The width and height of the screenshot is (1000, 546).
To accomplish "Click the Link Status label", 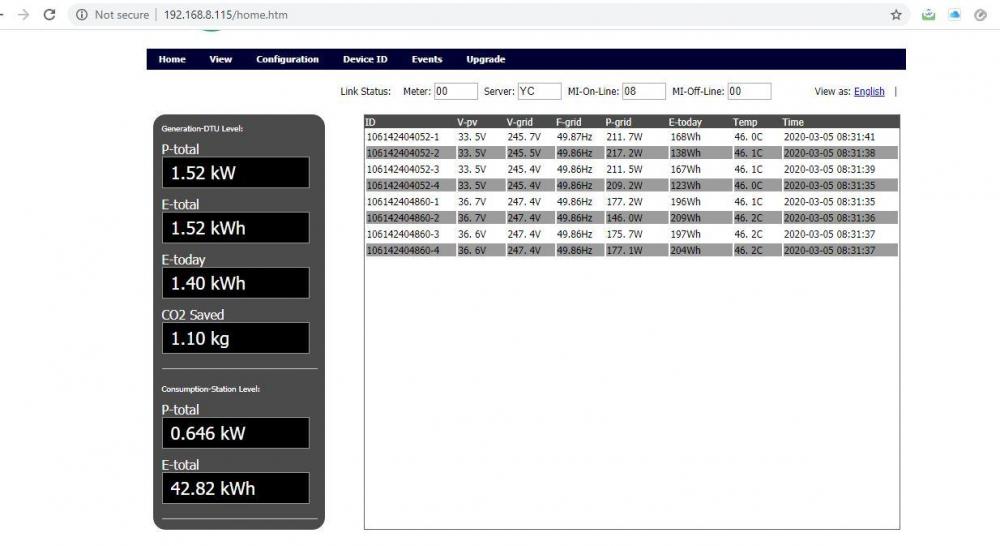I will point(365,91).
